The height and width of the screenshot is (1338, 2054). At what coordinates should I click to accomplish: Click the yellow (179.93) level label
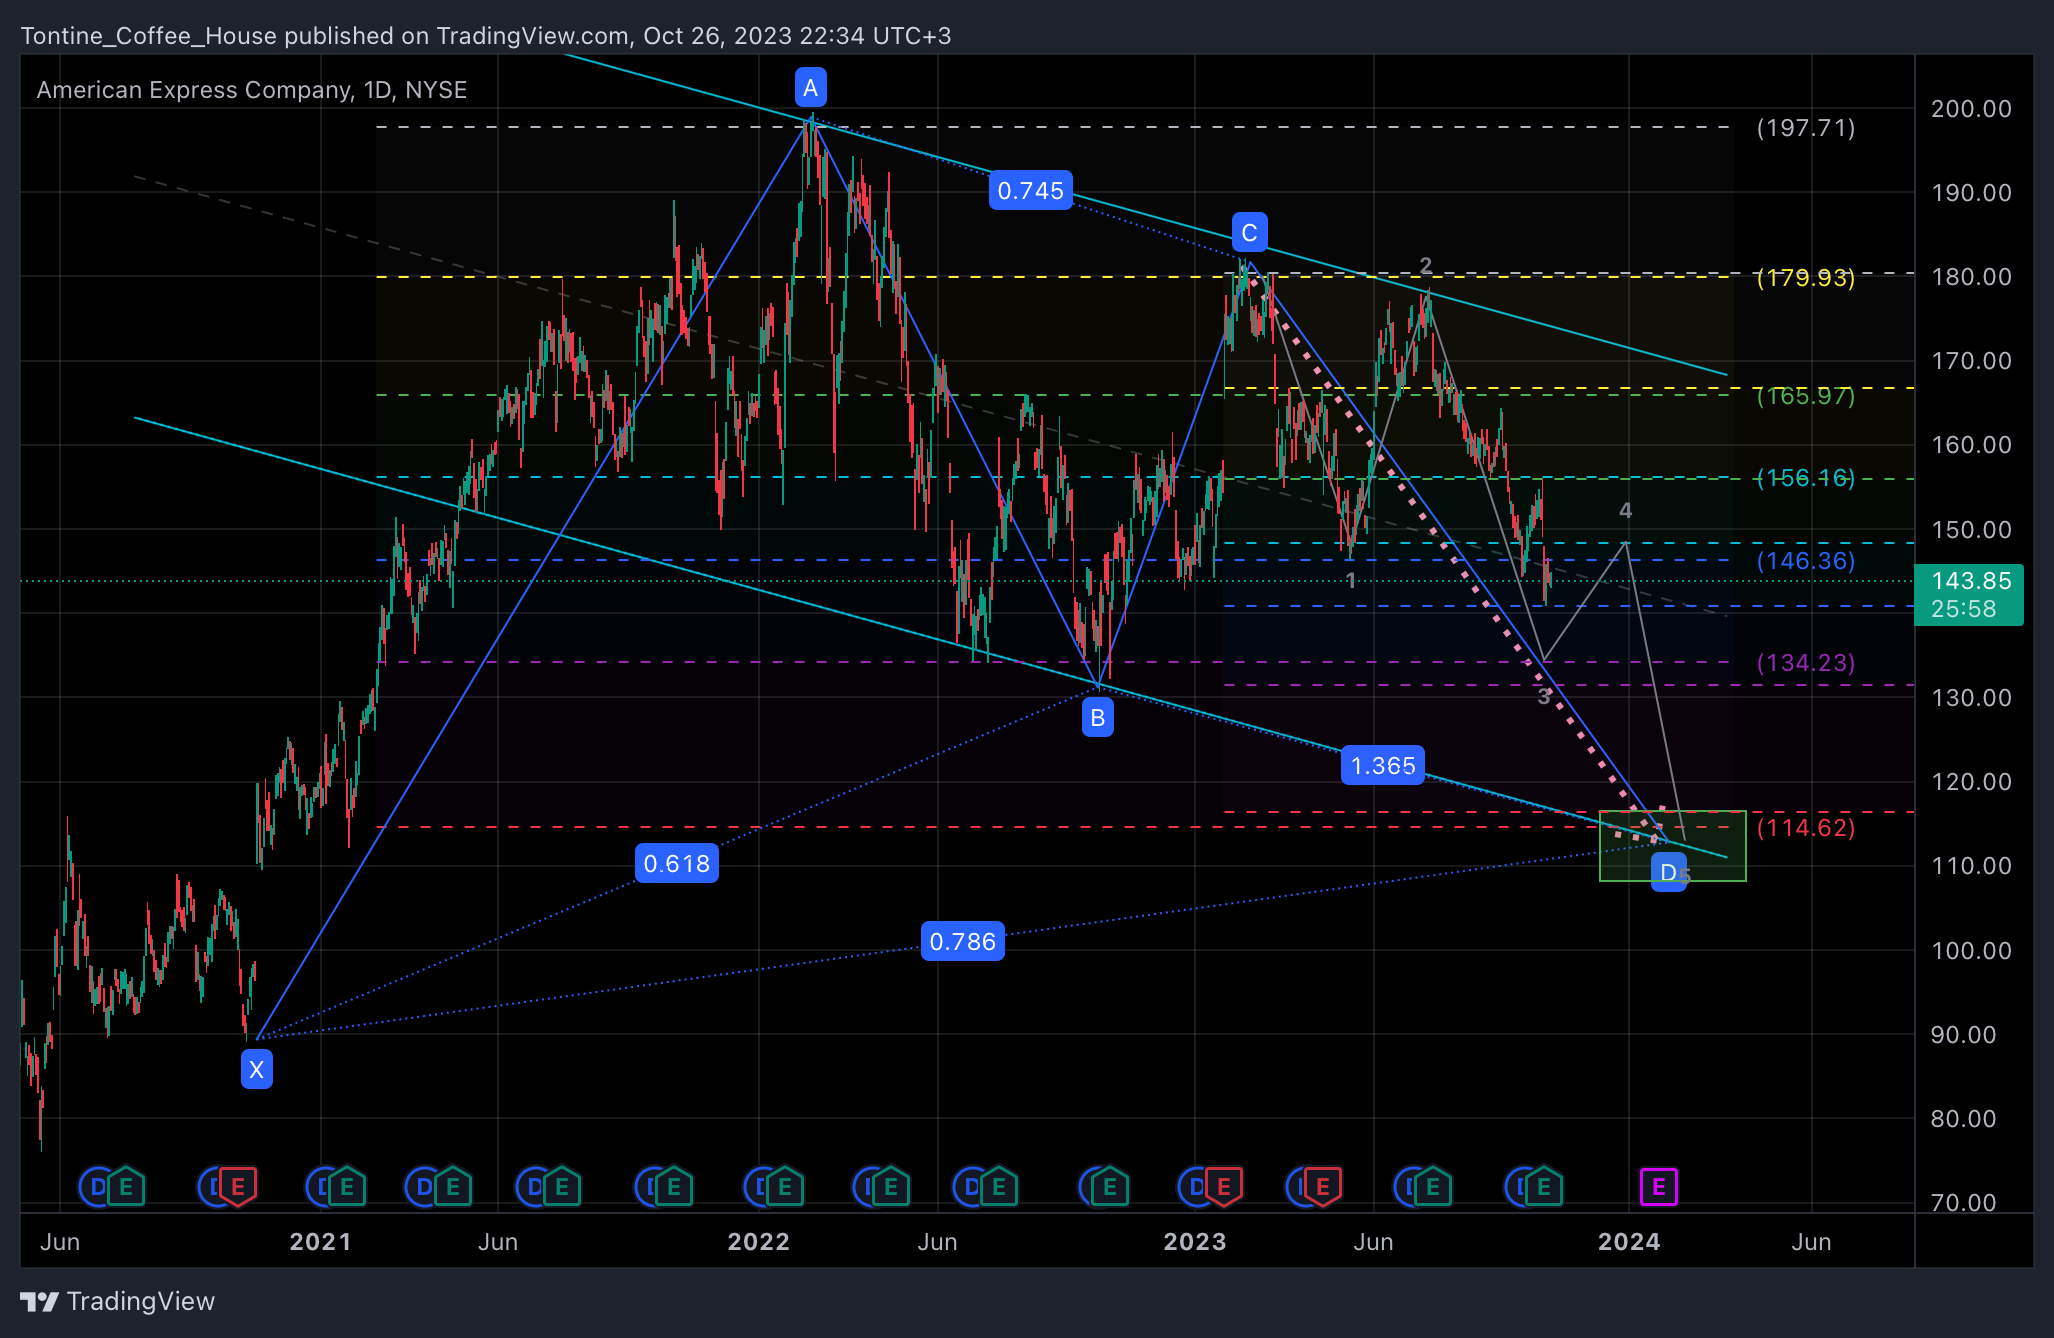[x=1806, y=277]
